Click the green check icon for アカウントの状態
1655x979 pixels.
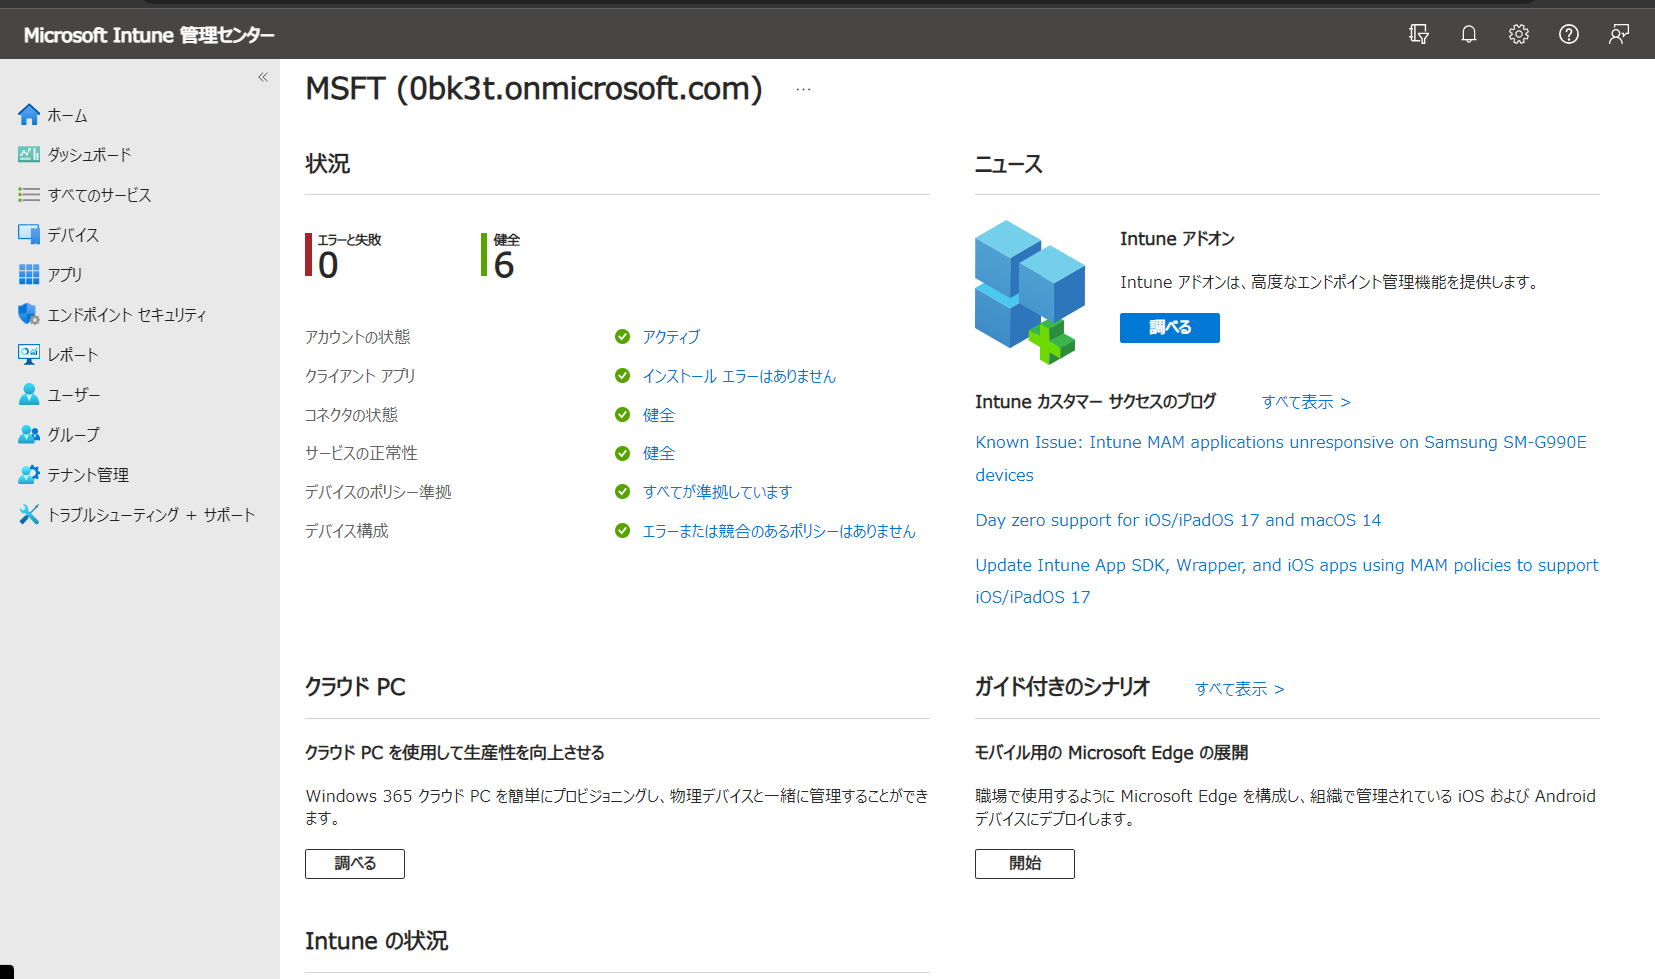622,337
